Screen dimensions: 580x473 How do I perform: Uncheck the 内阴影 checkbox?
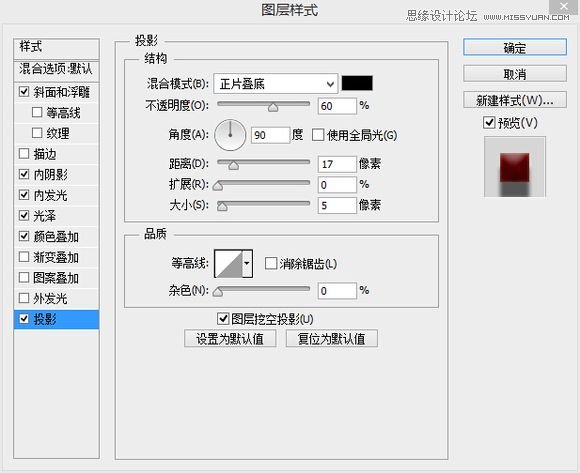24,174
